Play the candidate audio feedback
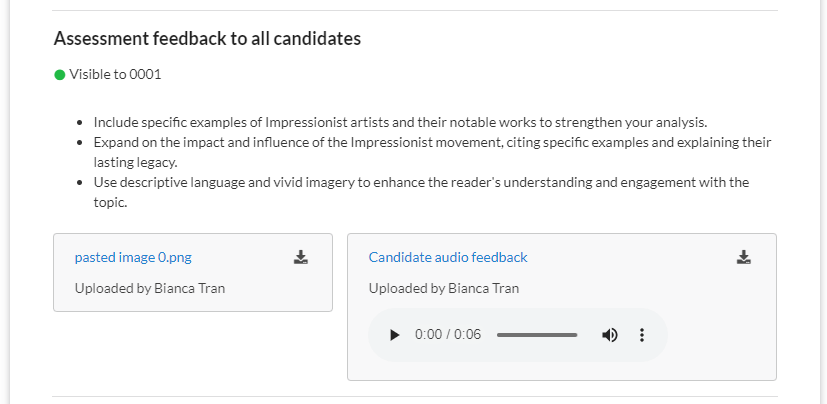Image resolution: width=827 pixels, height=404 pixels. point(394,335)
